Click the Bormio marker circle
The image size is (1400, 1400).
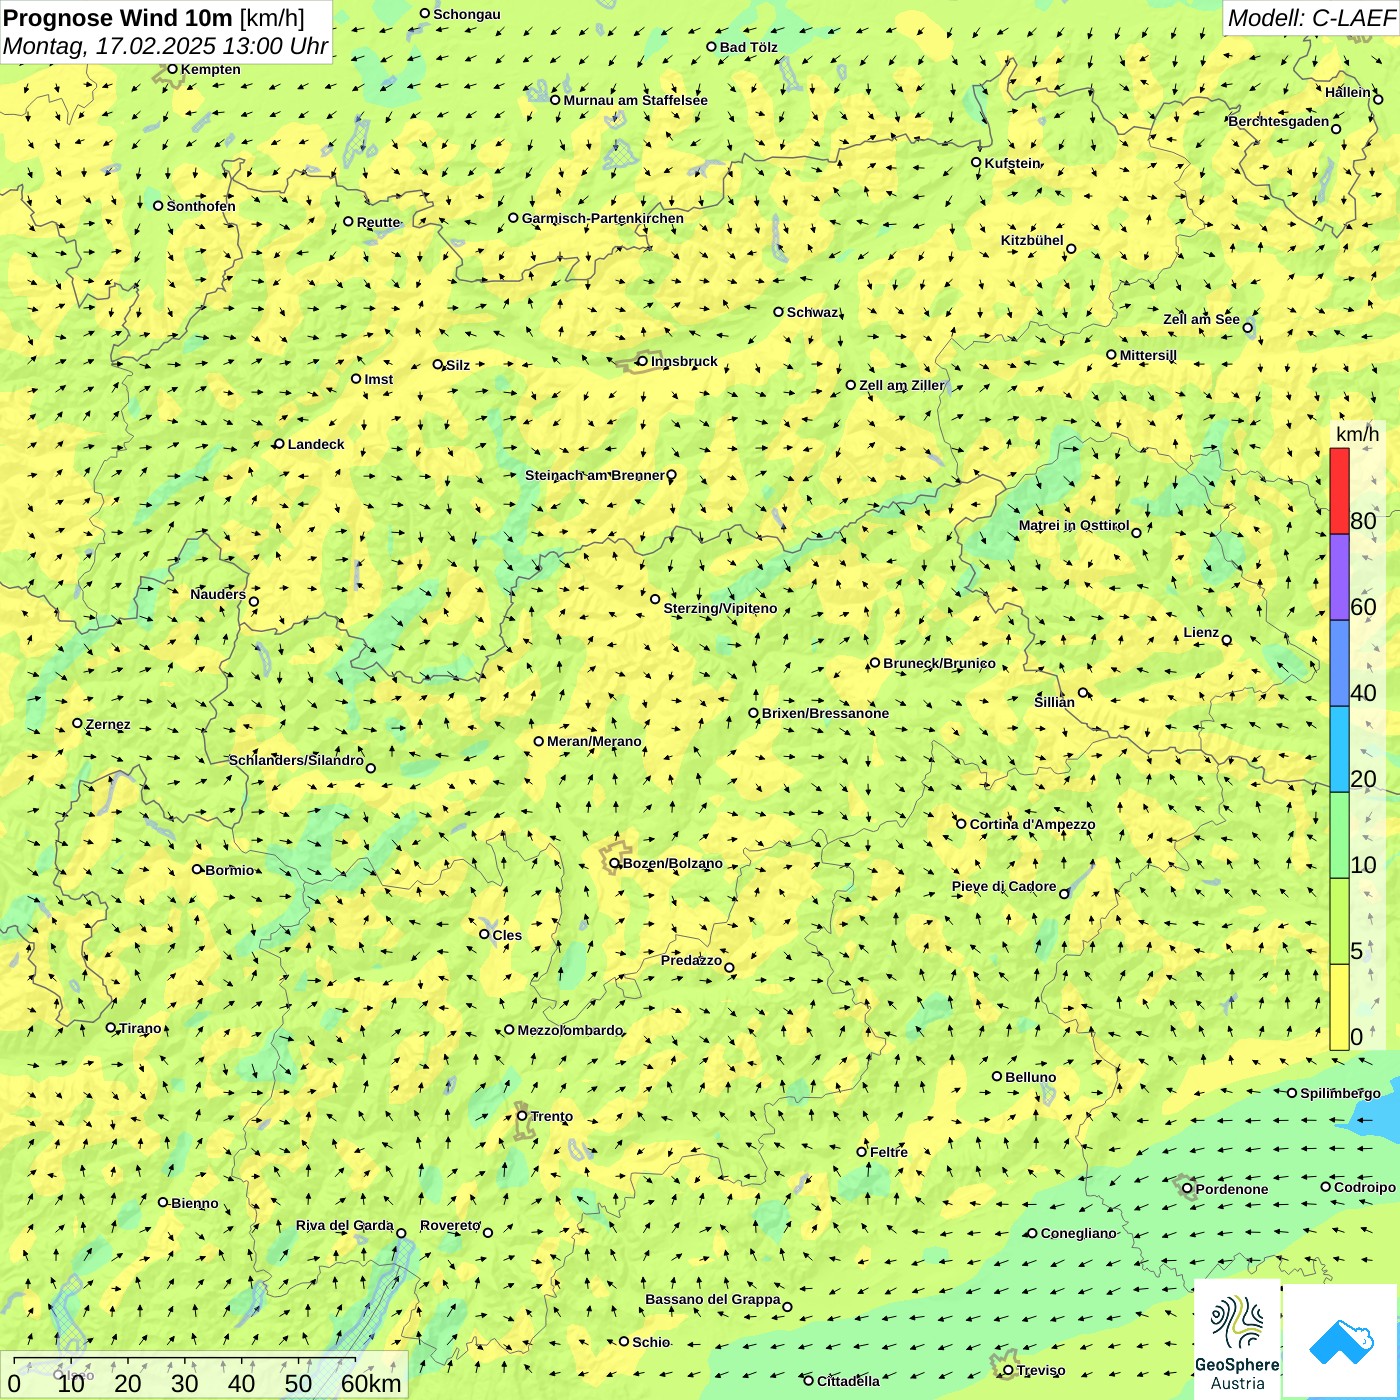point(197,869)
